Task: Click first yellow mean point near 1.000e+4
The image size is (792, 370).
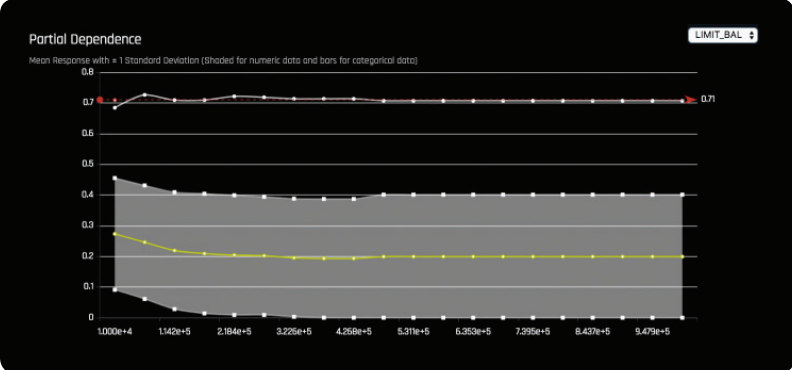Action: tap(115, 234)
